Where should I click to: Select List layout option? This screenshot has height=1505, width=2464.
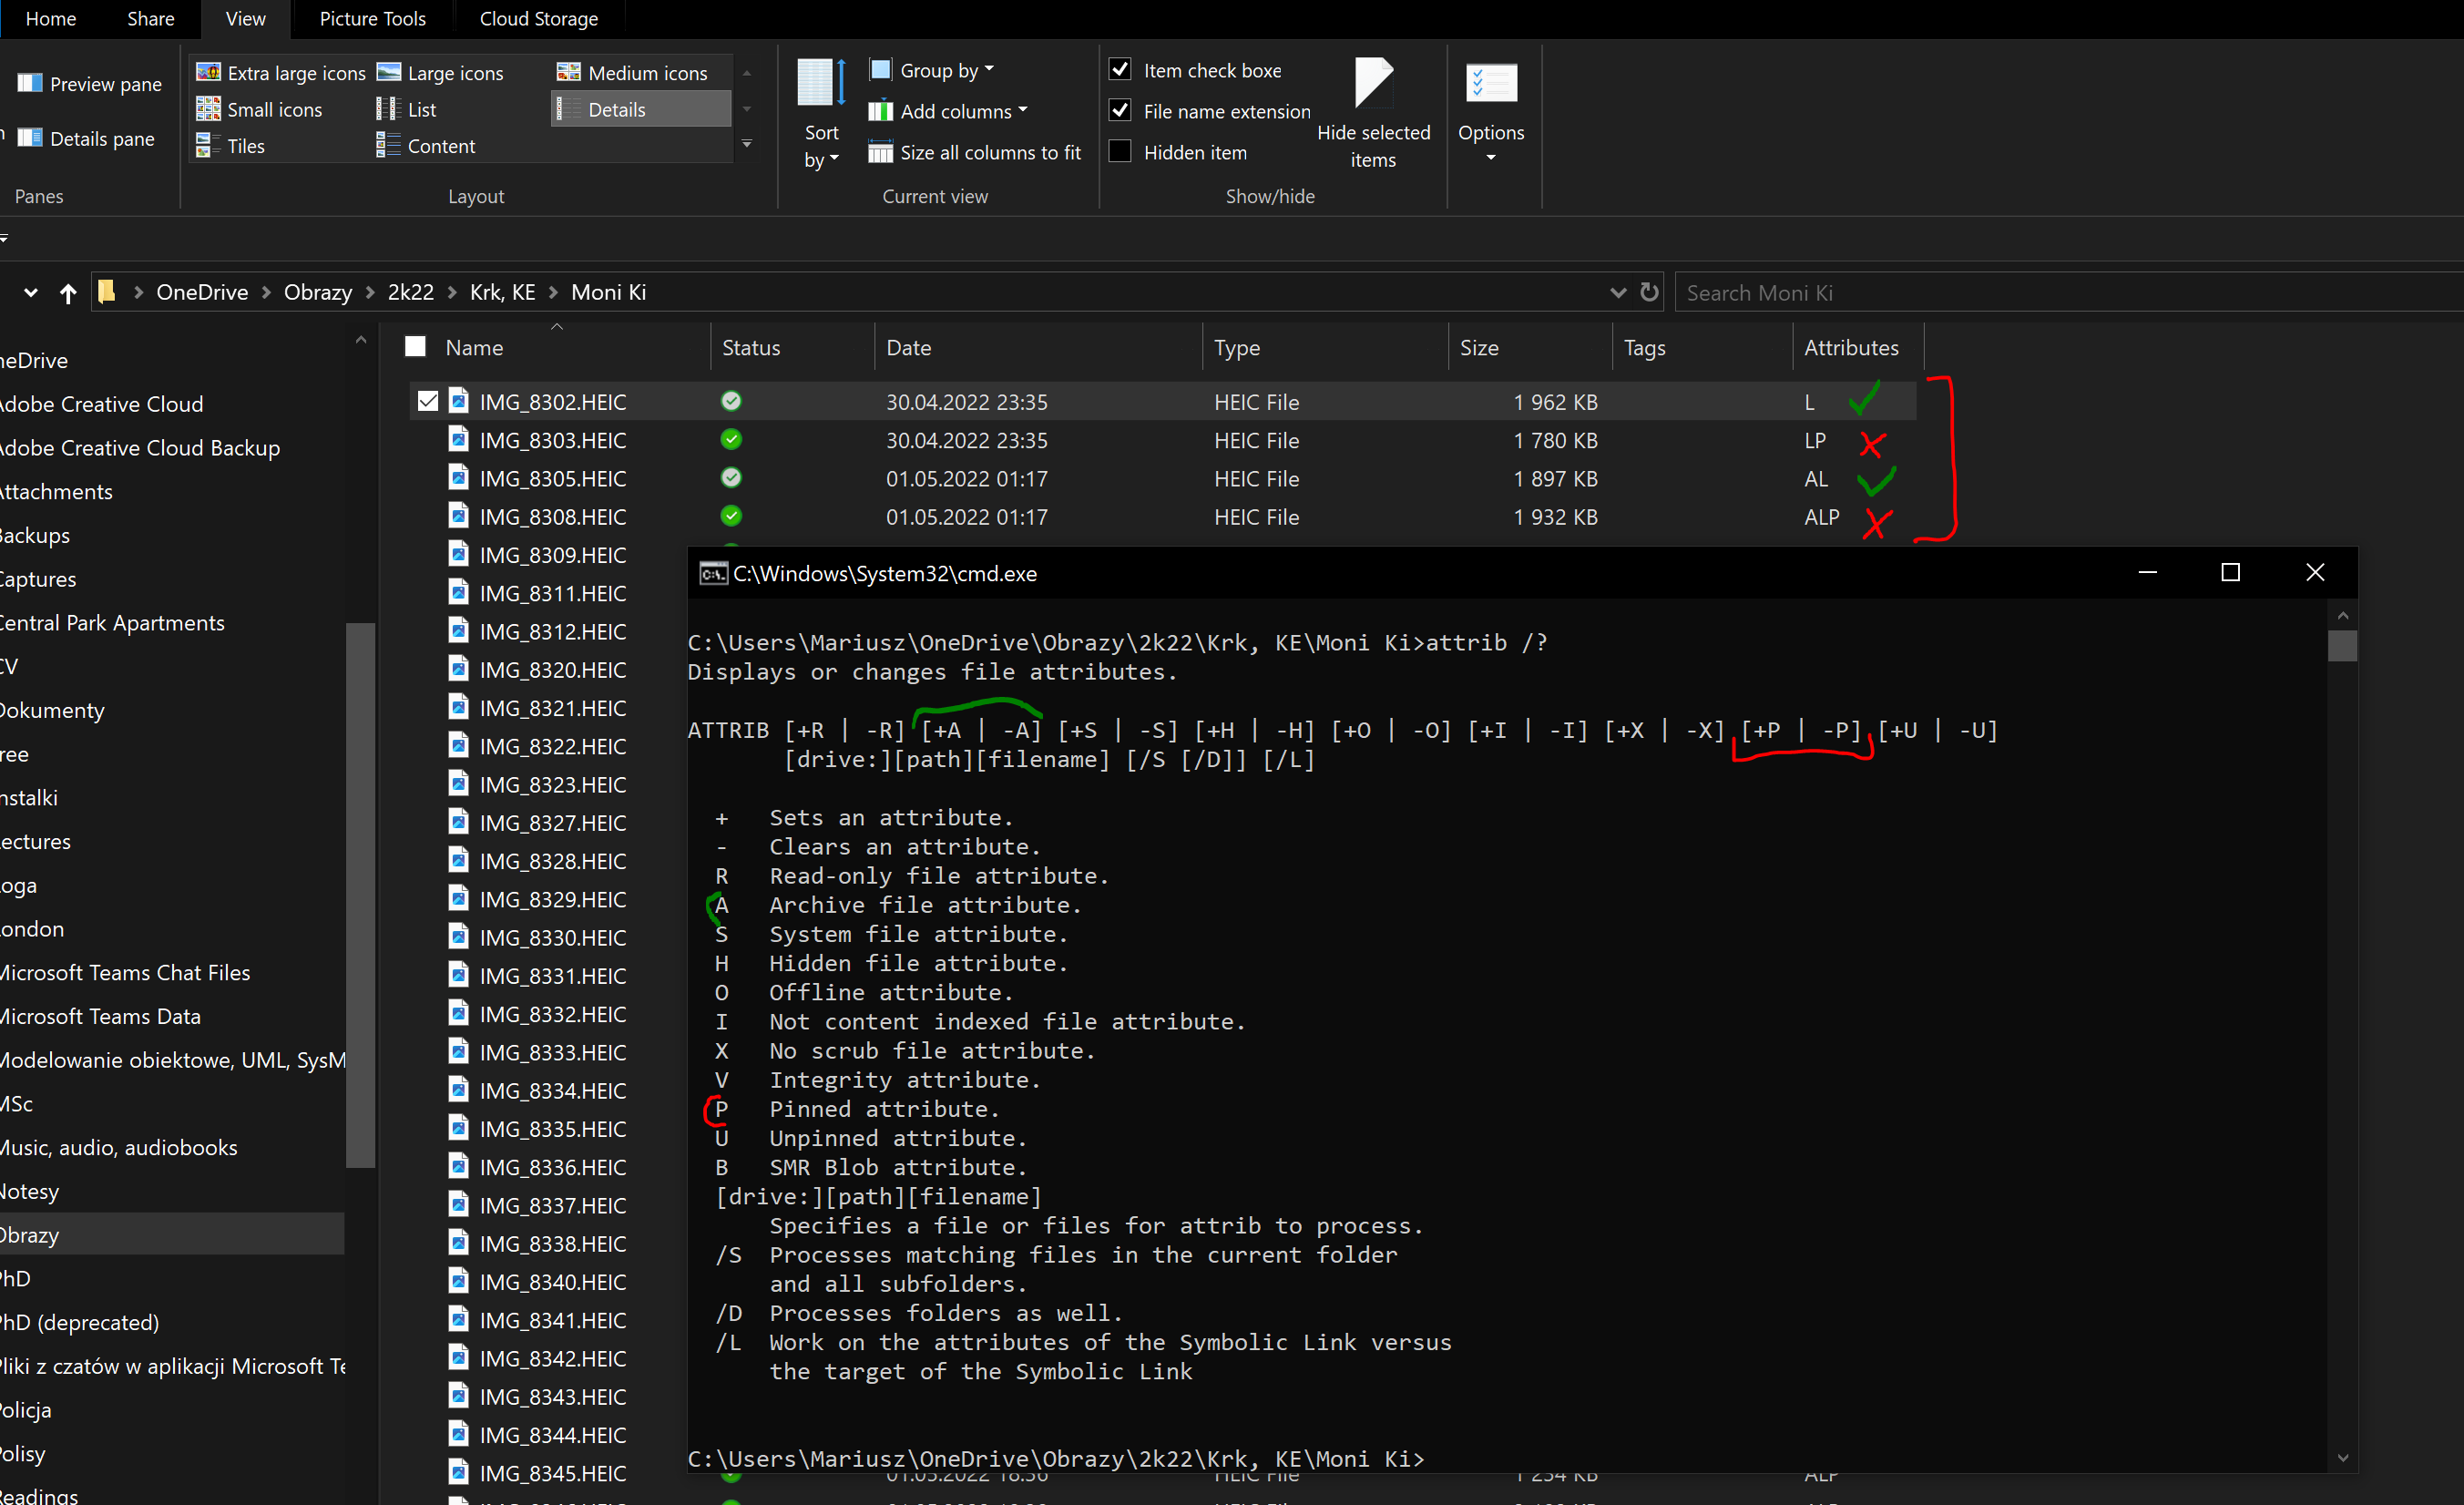(407, 109)
